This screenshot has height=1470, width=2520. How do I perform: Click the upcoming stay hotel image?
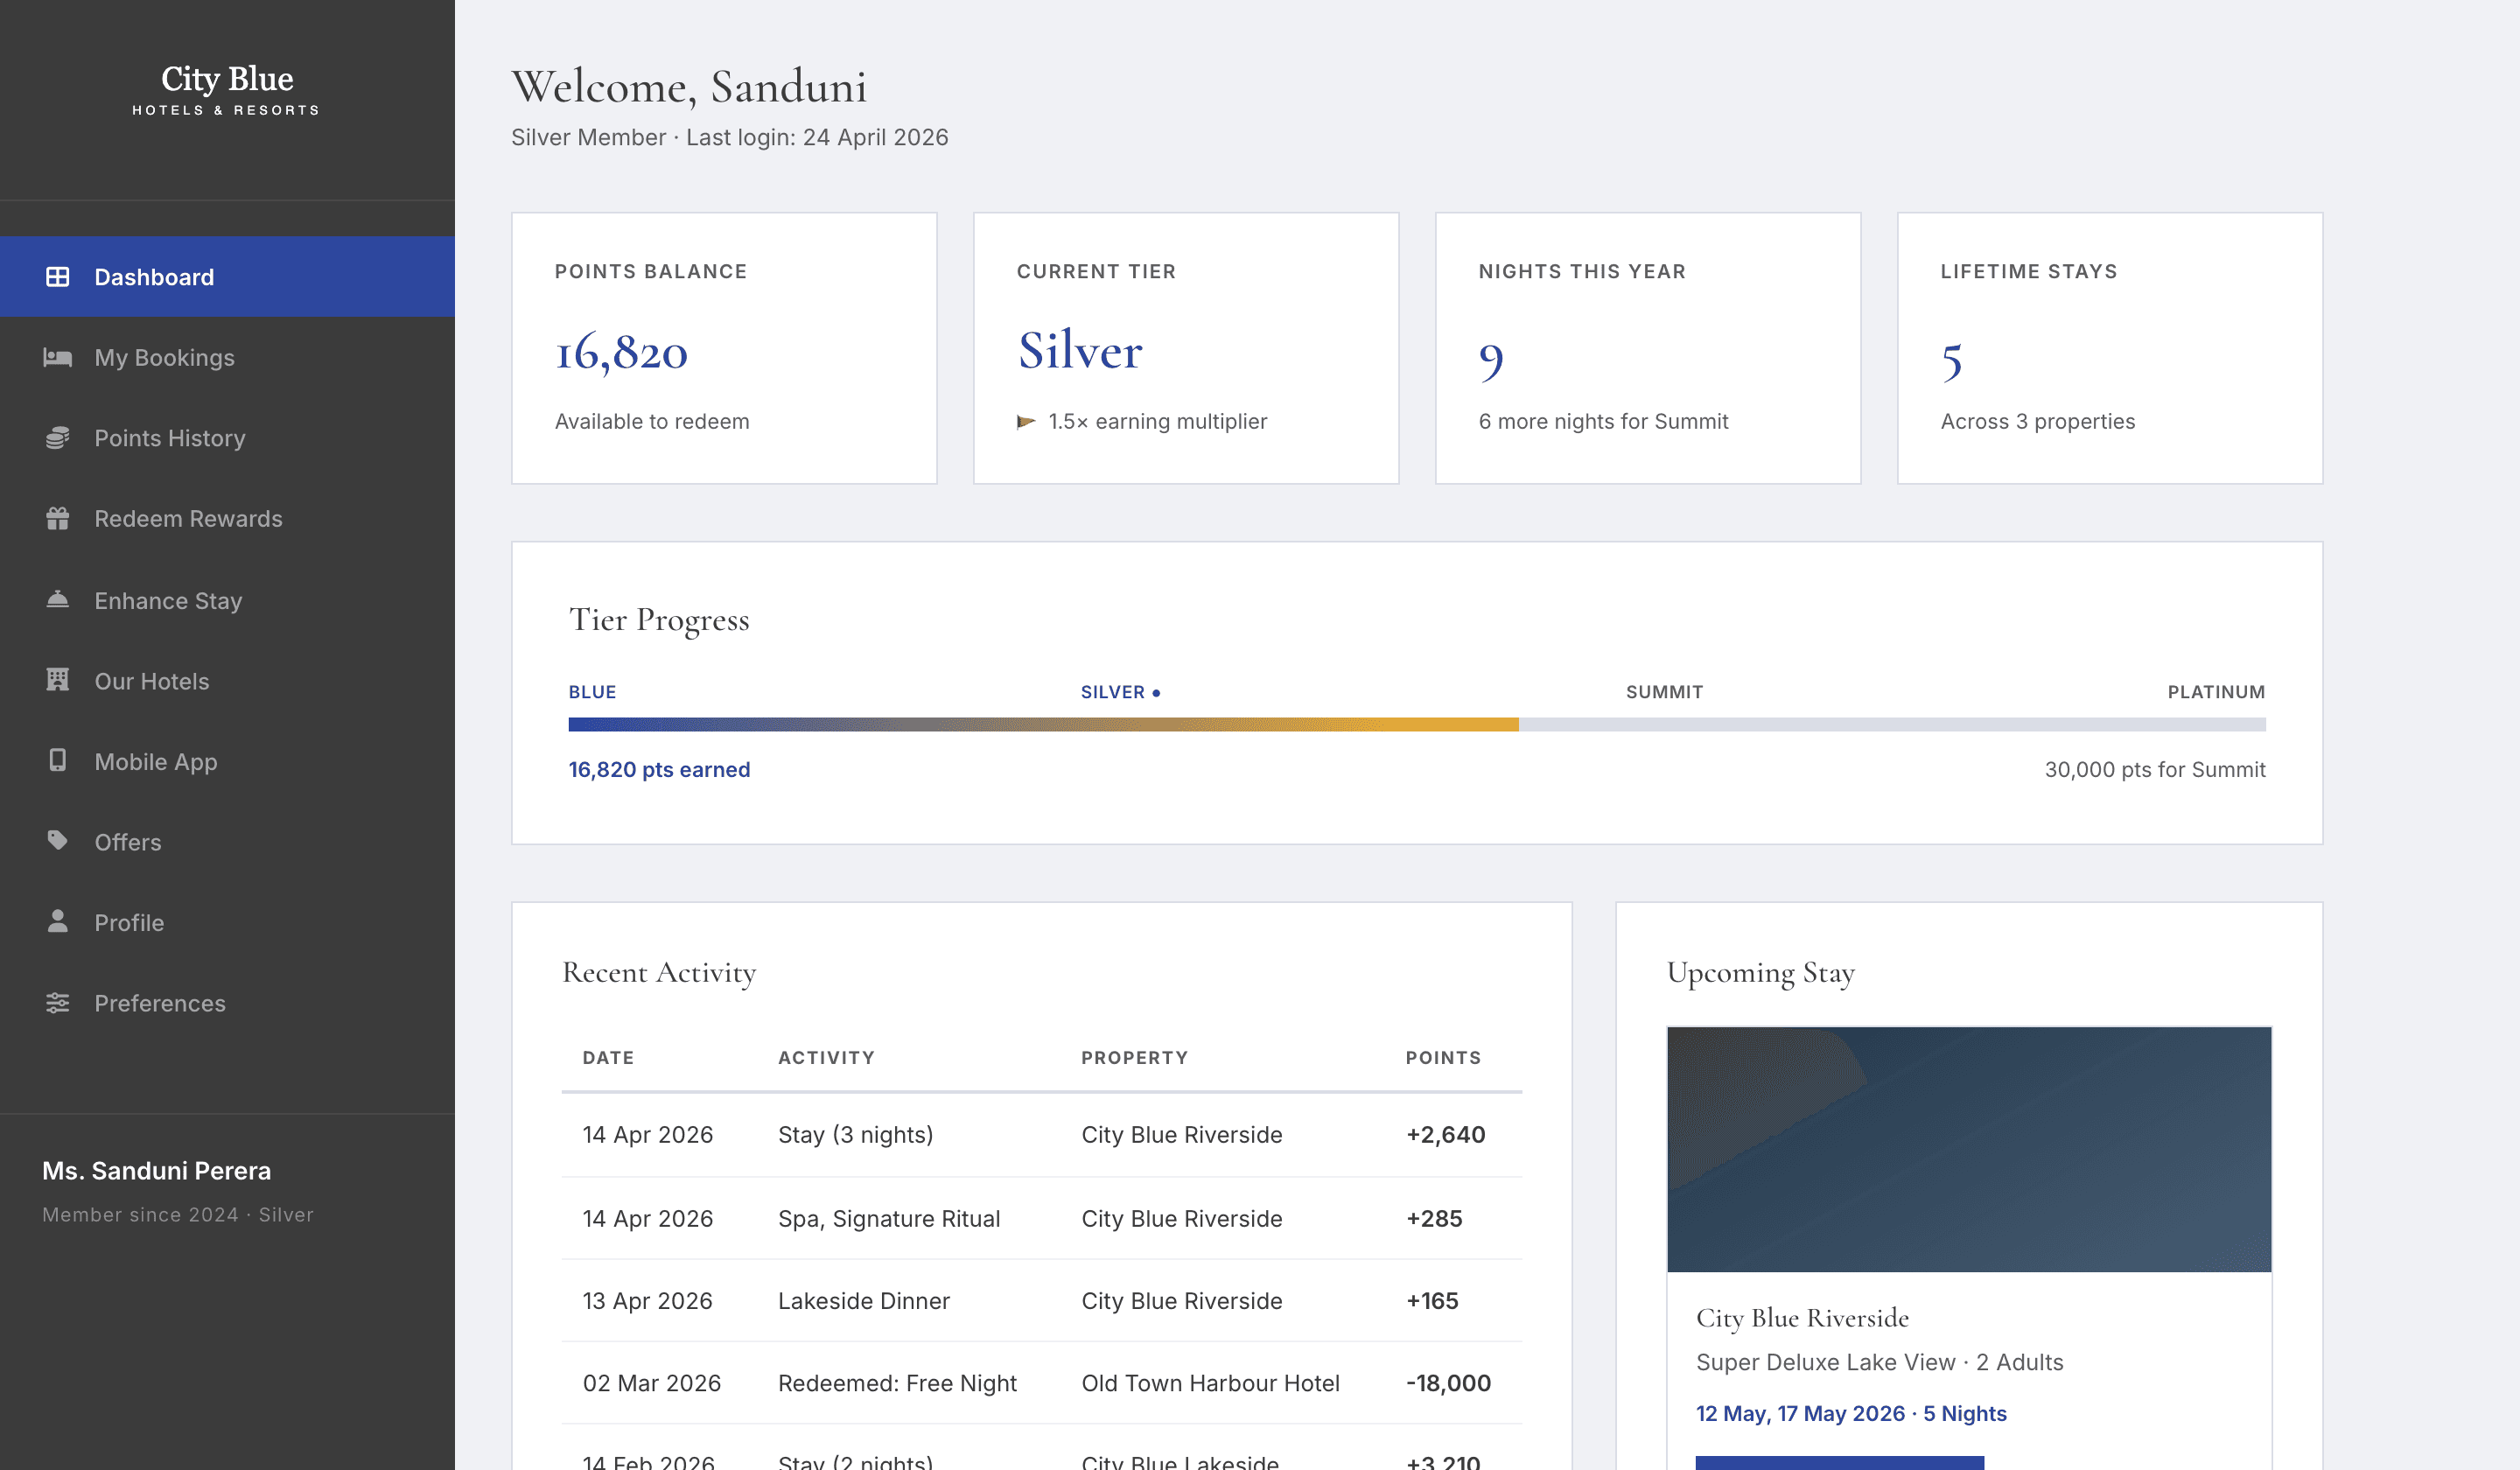[1969, 1149]
